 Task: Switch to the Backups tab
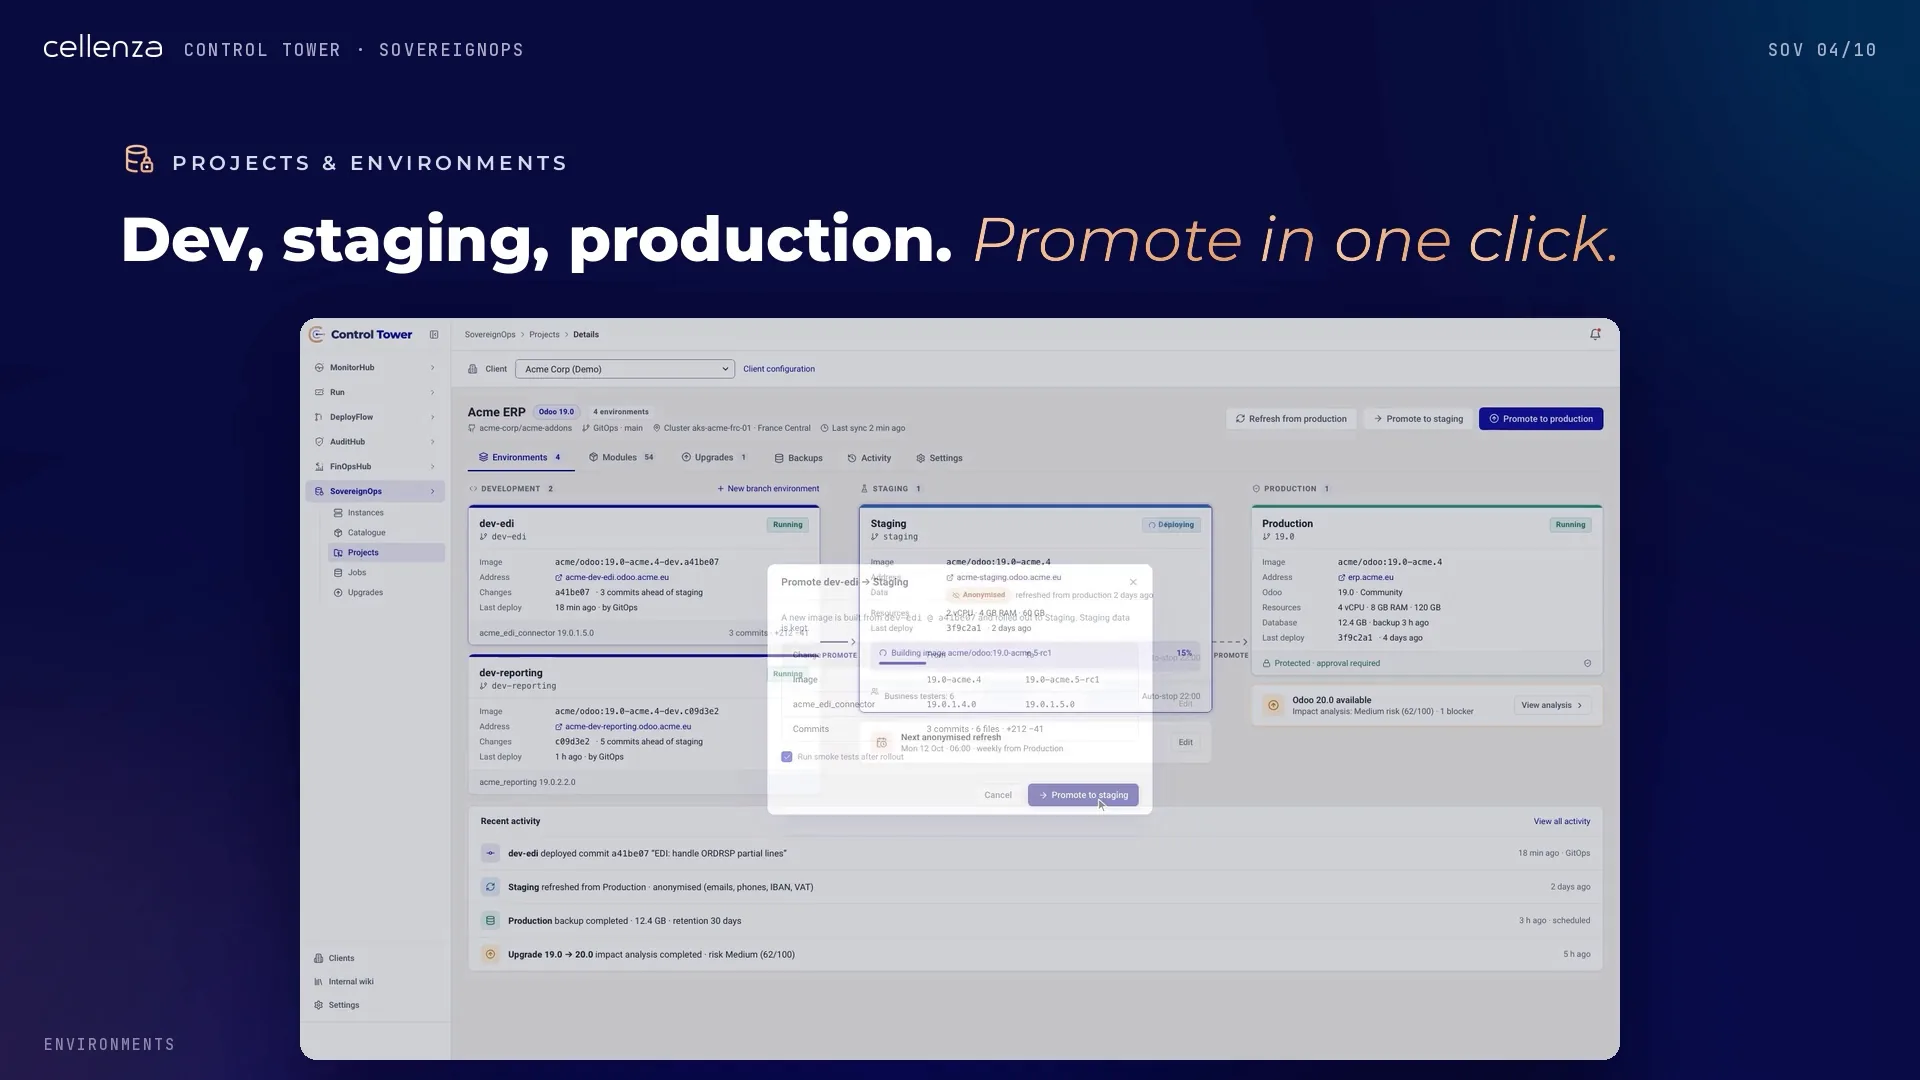(x=798, y=459)
